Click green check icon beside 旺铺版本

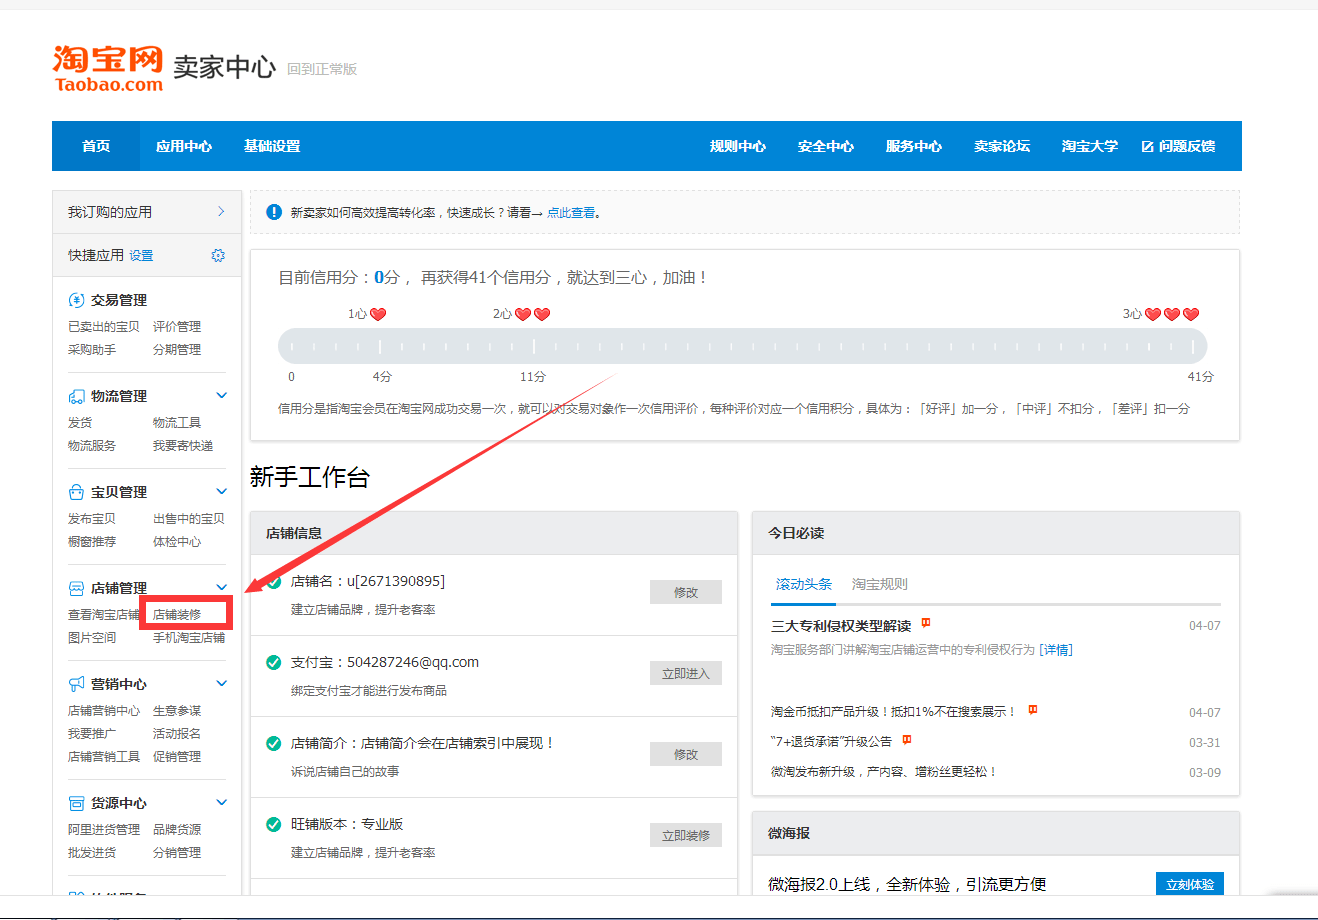coord(273,824)
